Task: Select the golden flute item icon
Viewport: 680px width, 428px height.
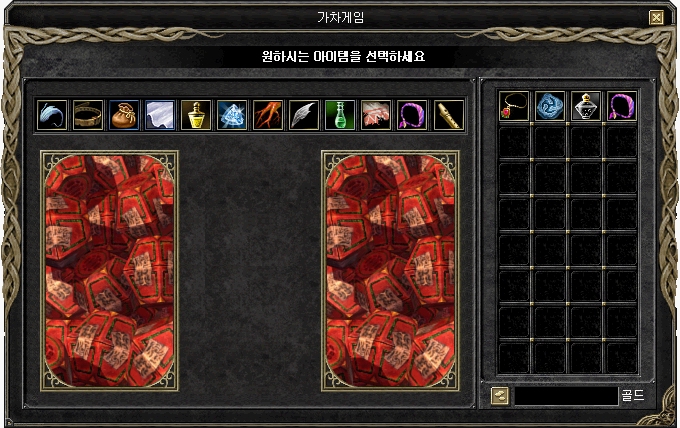Action: pyautogui.click(x=449, y=115)
